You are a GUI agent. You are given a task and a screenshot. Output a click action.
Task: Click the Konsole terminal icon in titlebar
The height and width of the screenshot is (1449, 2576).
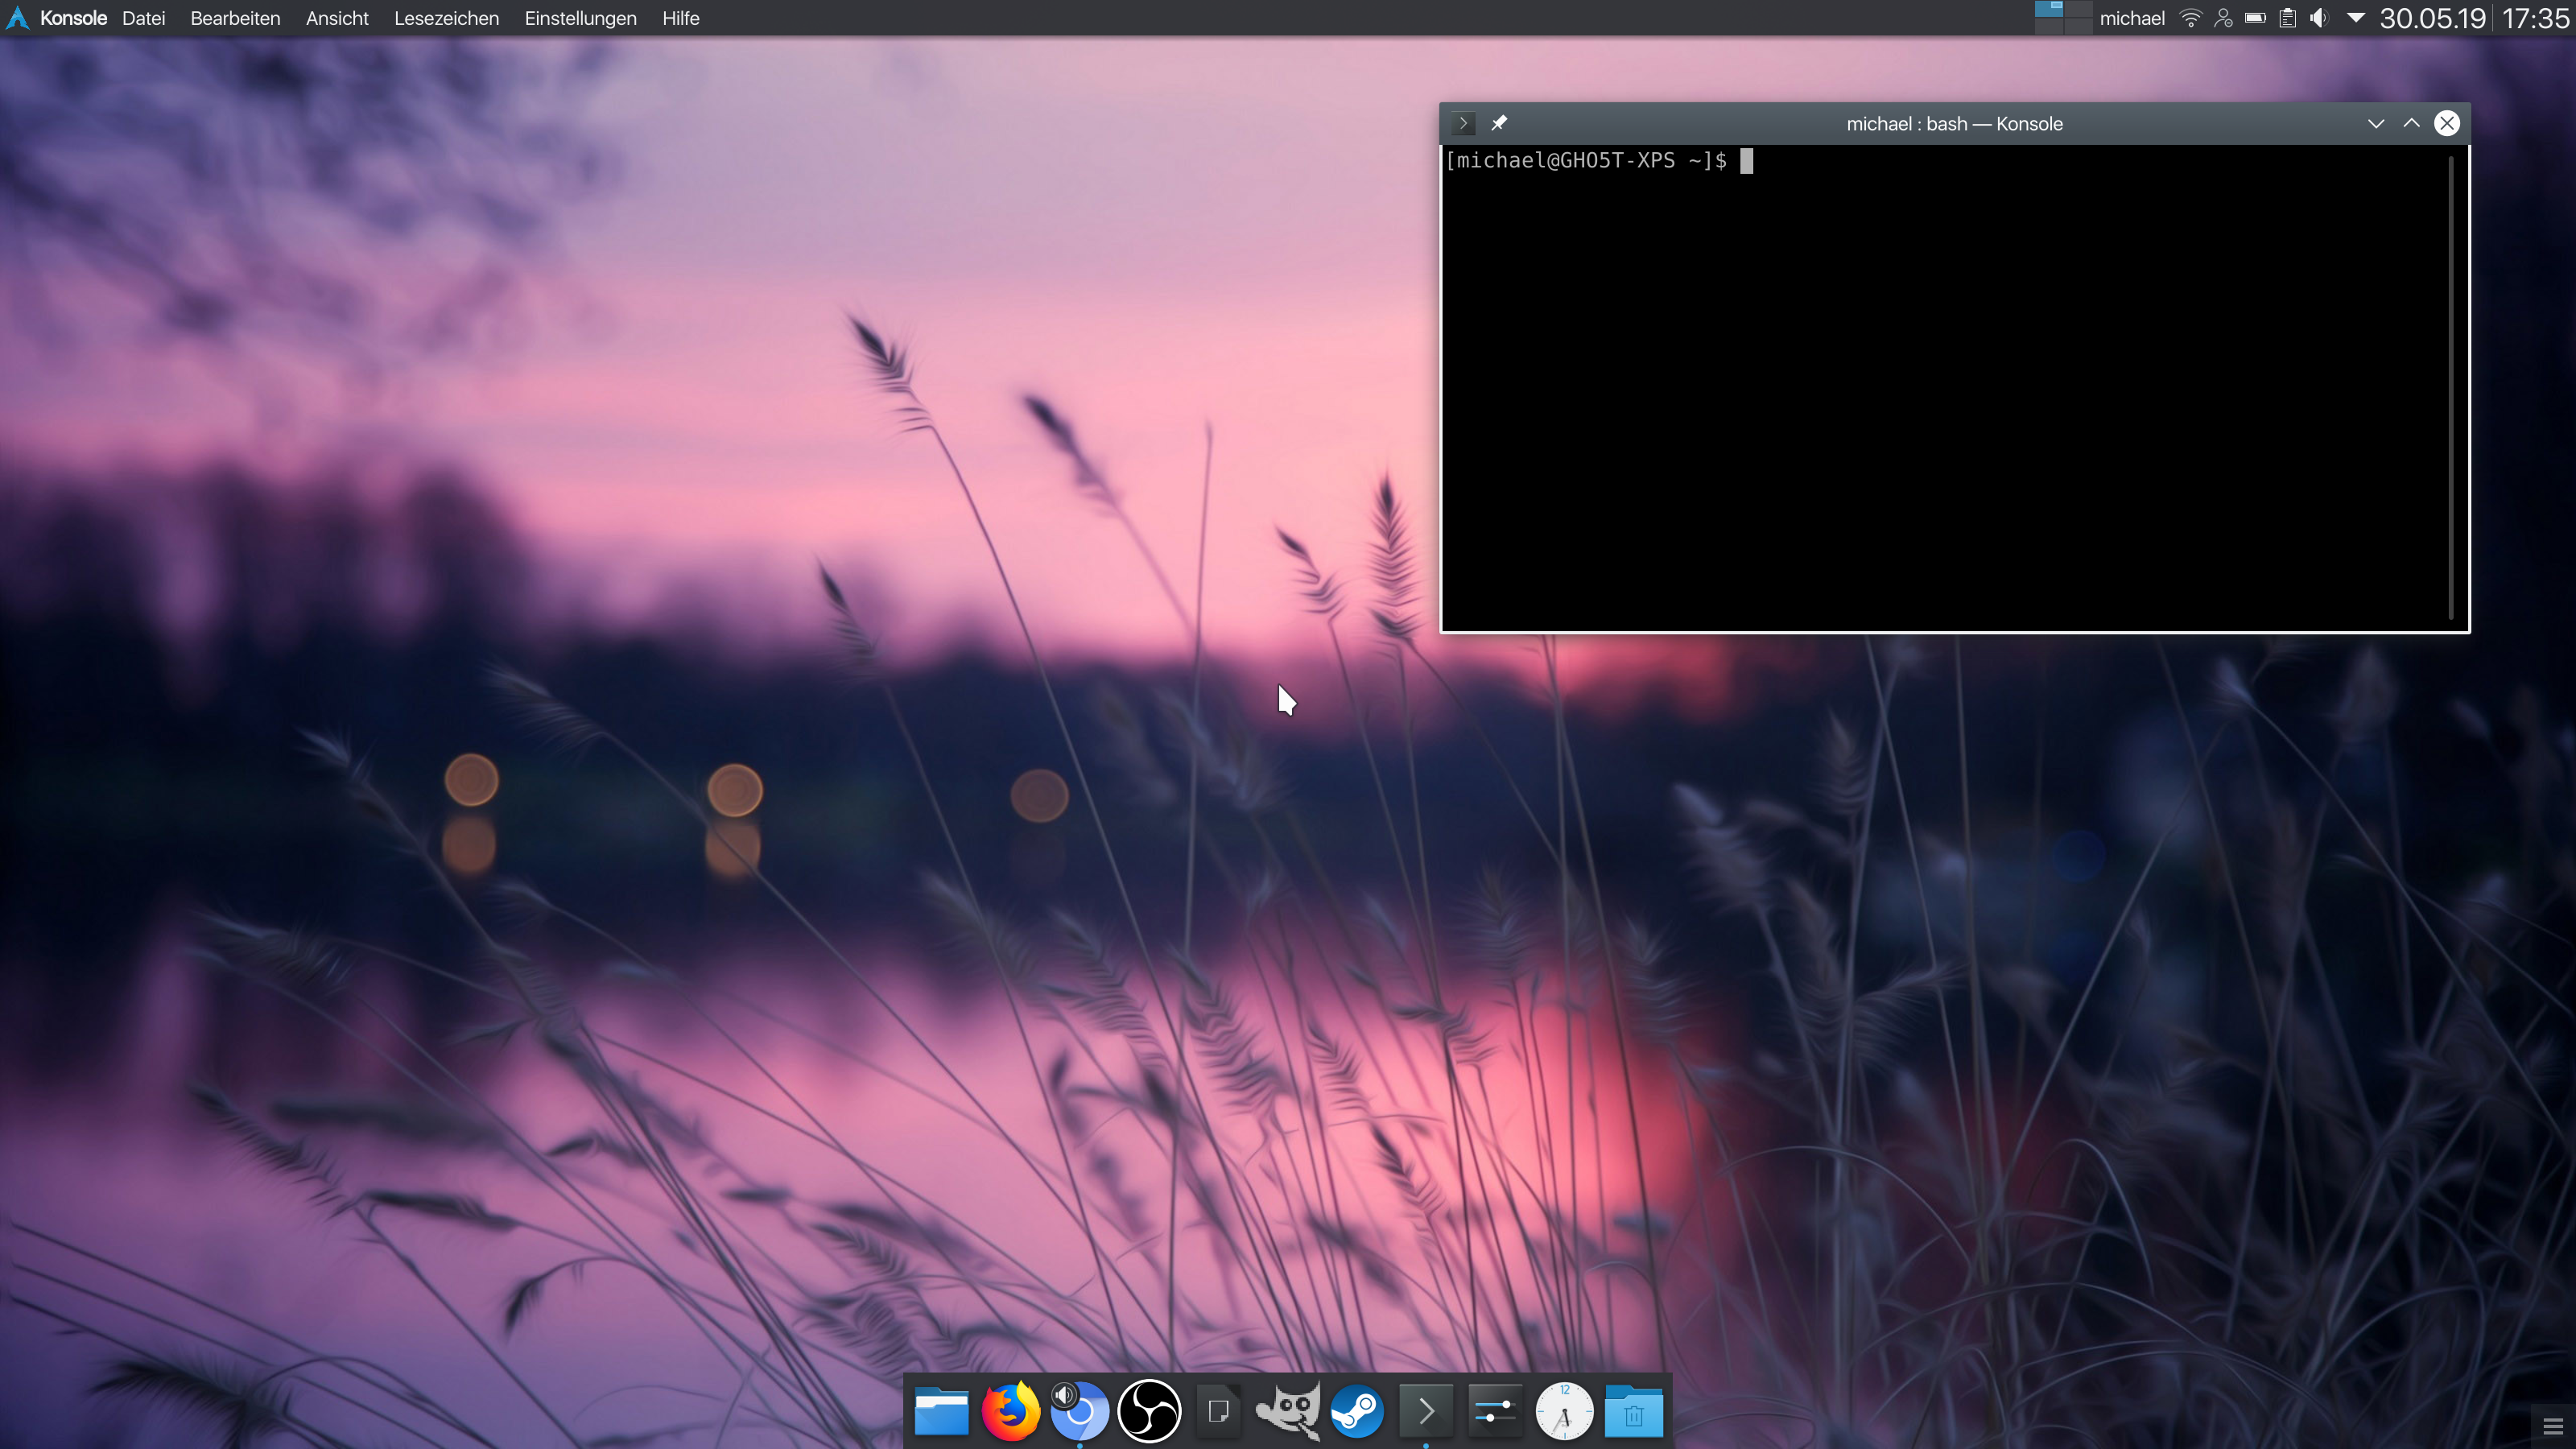1463,123
